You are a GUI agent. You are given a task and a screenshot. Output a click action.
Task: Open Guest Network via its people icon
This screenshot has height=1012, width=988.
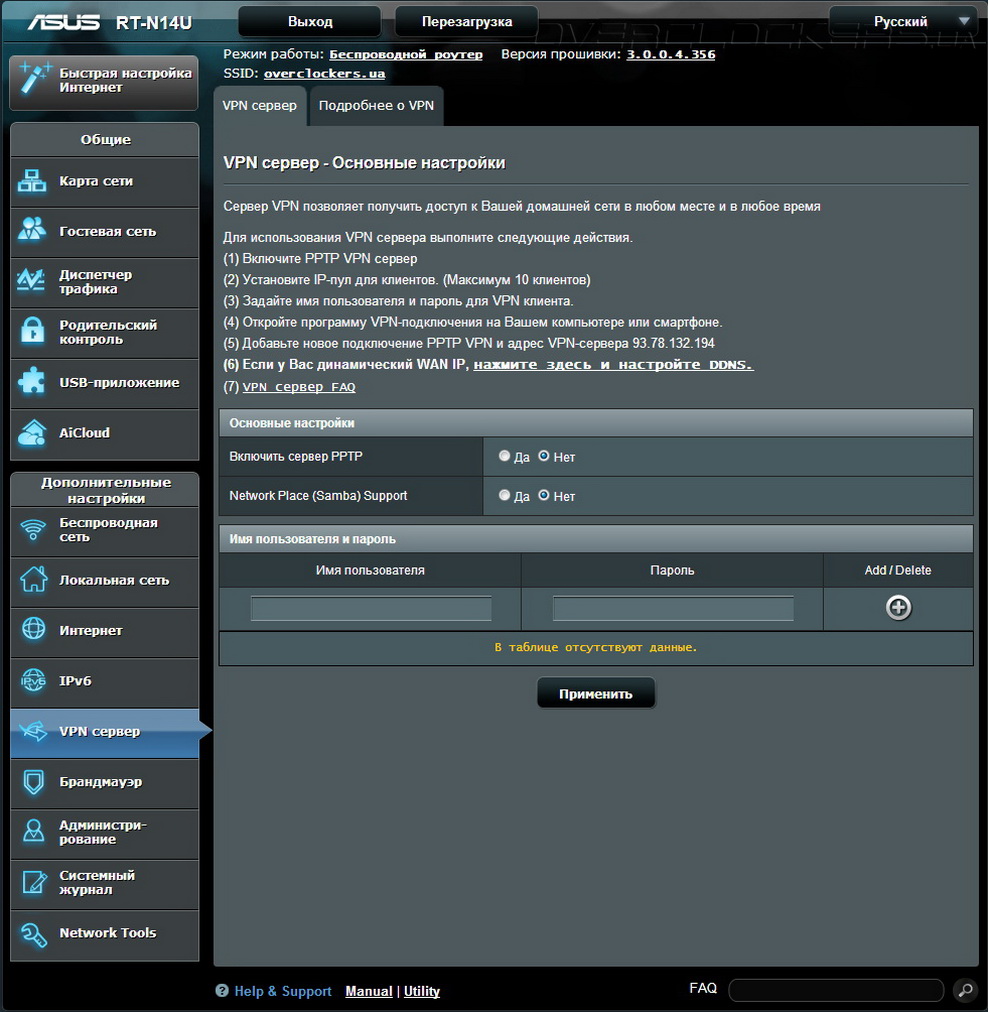(33, 231)
